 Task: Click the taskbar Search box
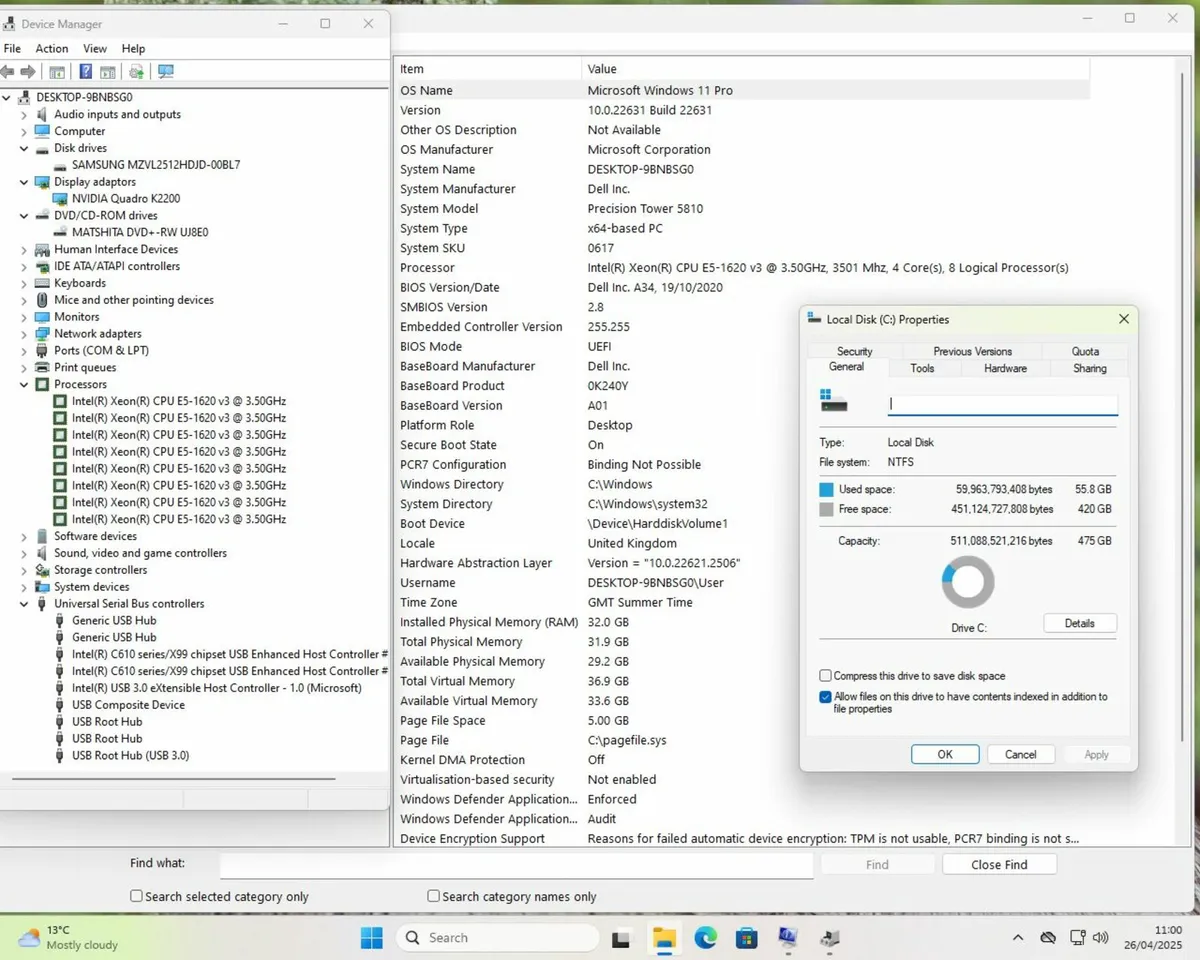pos(497,938)
